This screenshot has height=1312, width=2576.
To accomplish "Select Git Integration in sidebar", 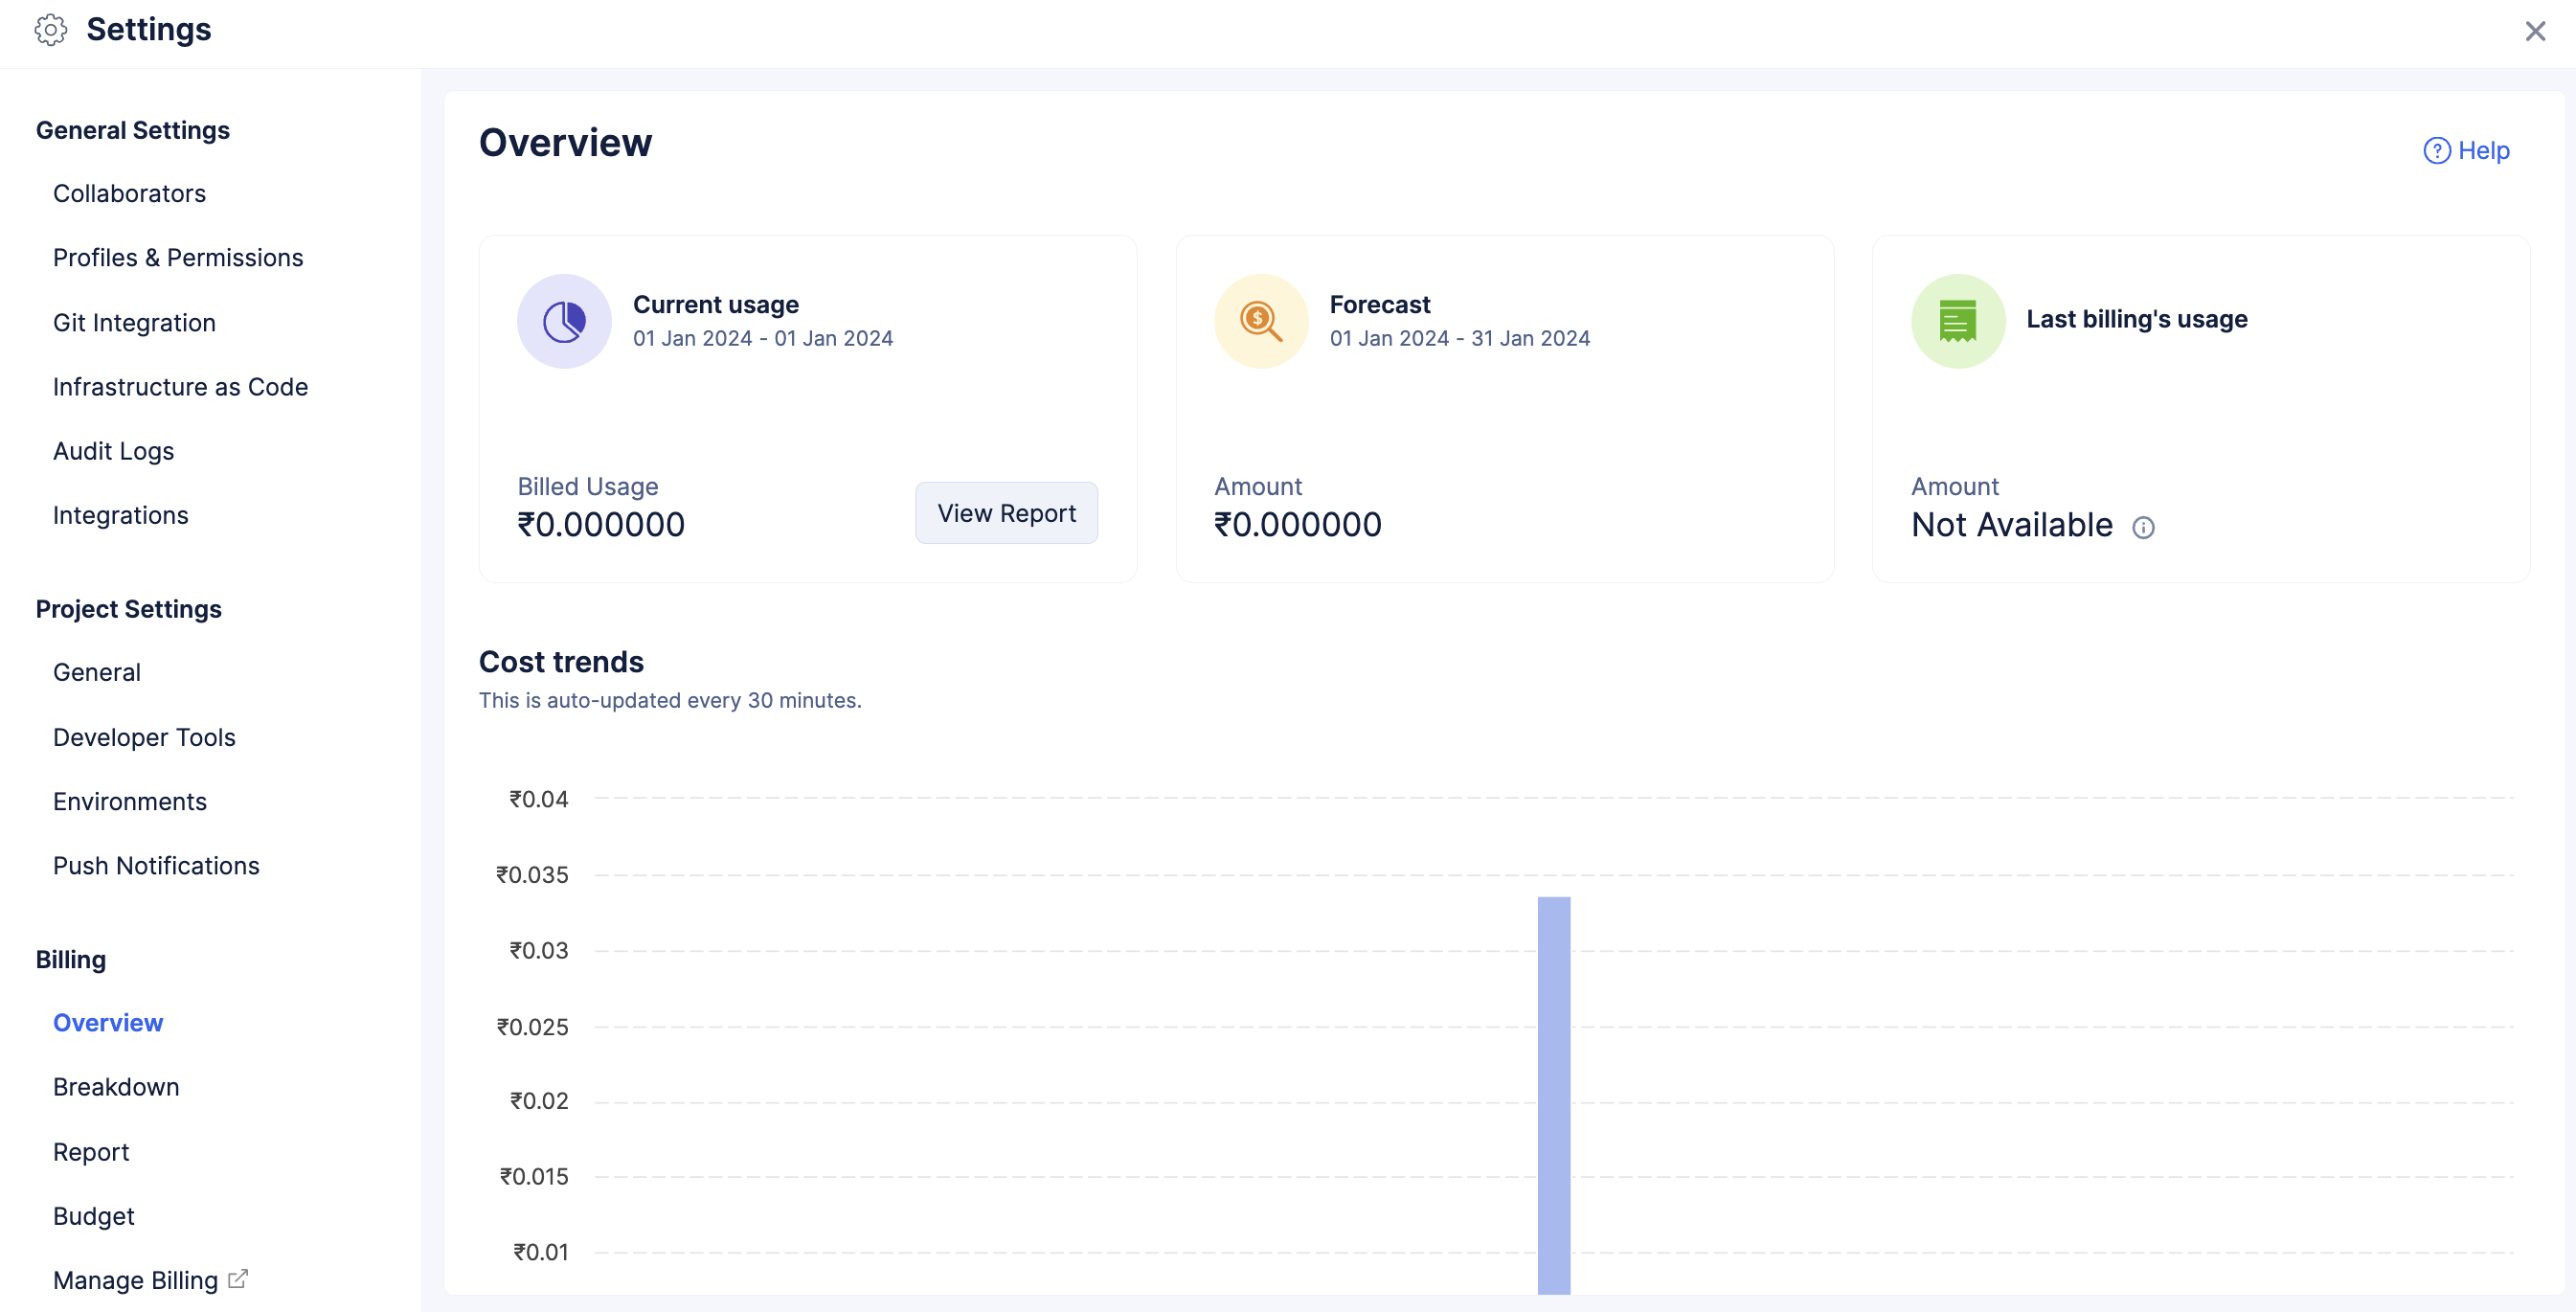I will click(134, 323).
